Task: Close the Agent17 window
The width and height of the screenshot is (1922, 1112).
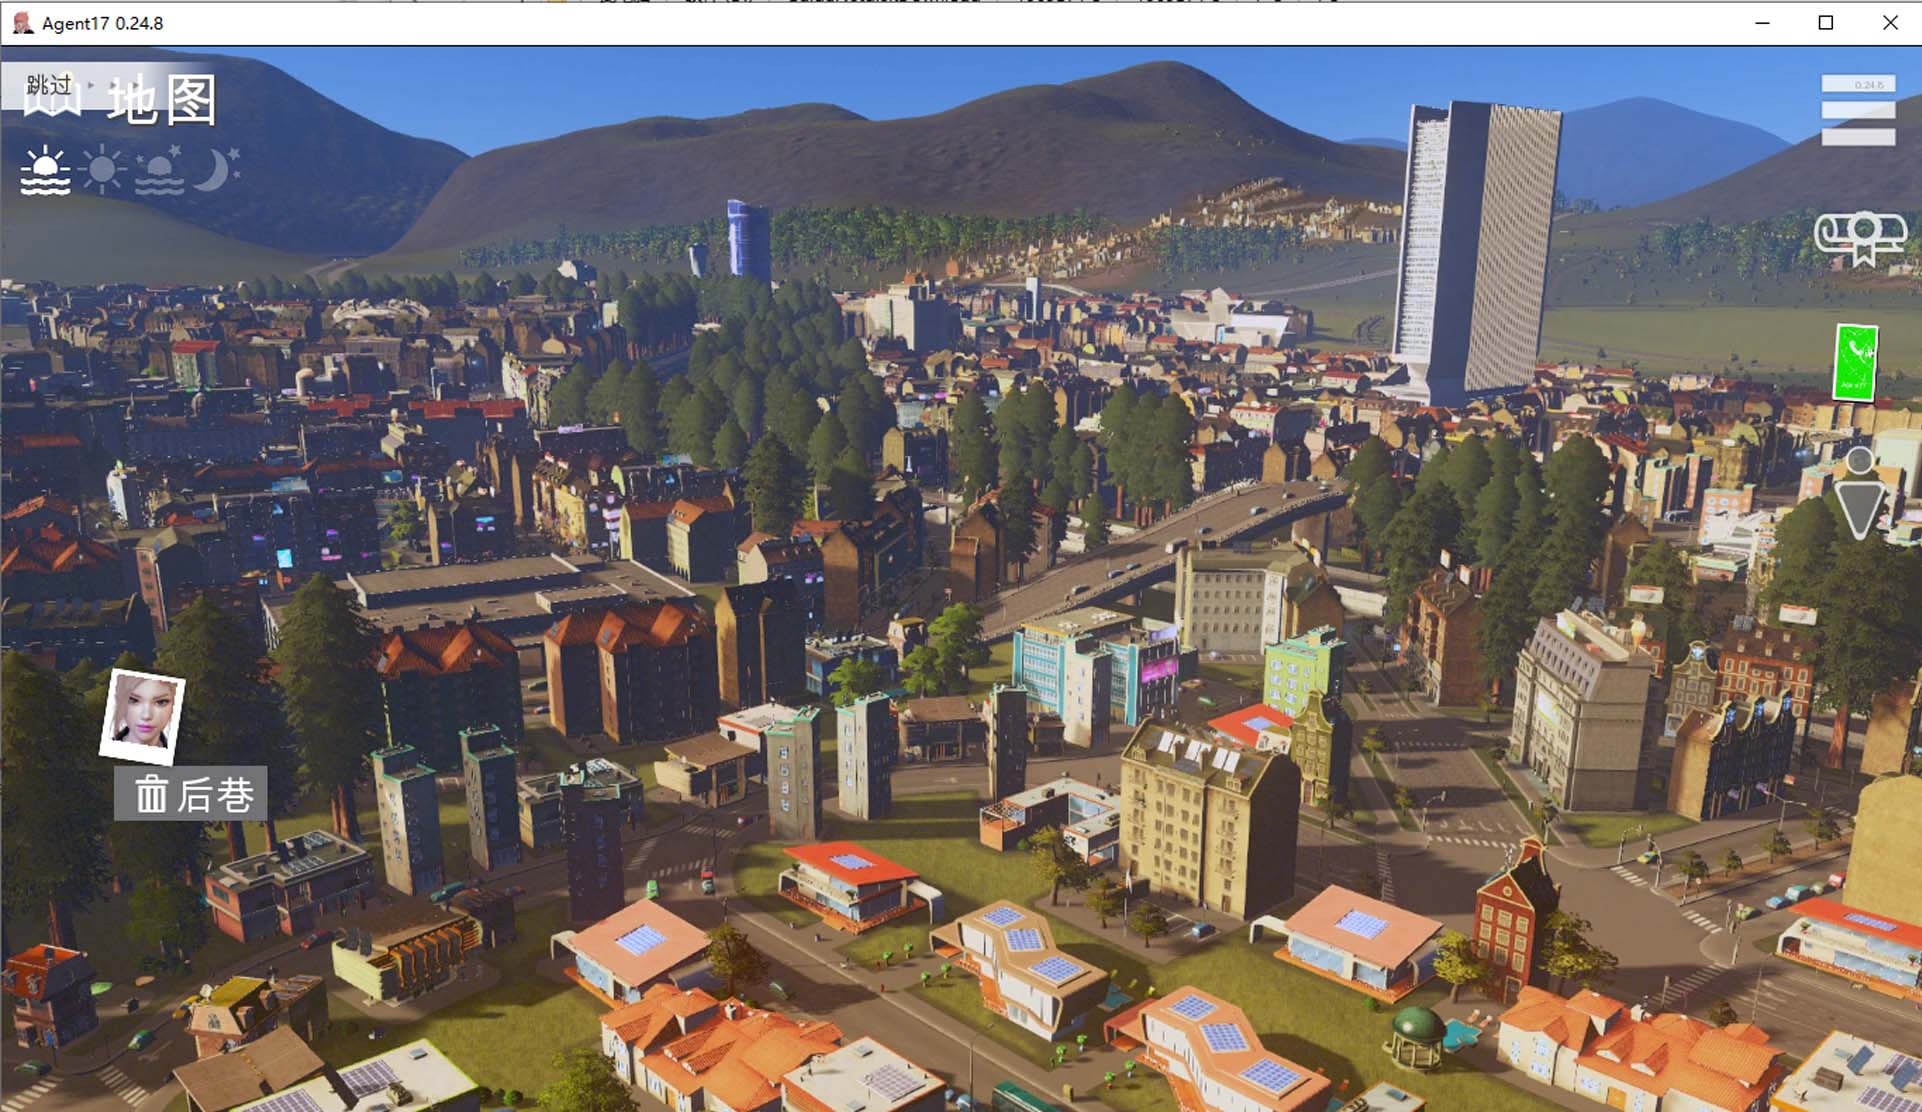Action: click(x=1889, y=22)
